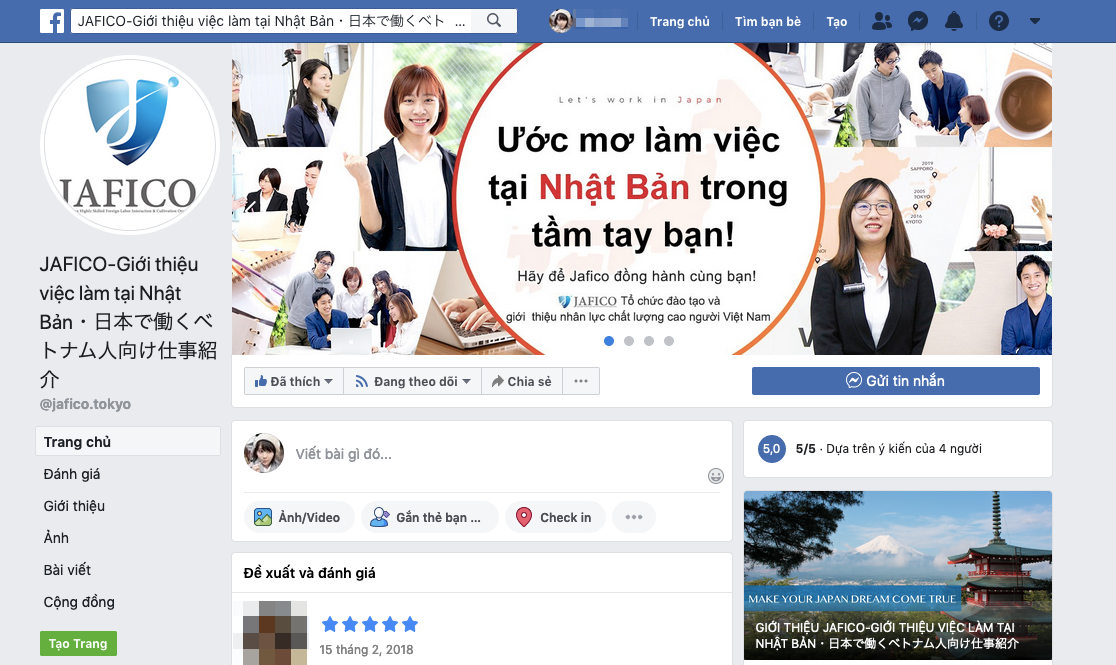This screenshot has width=1116, height=665.
Task: Click Gửi tin nhắn button
Action: (895, 381)
